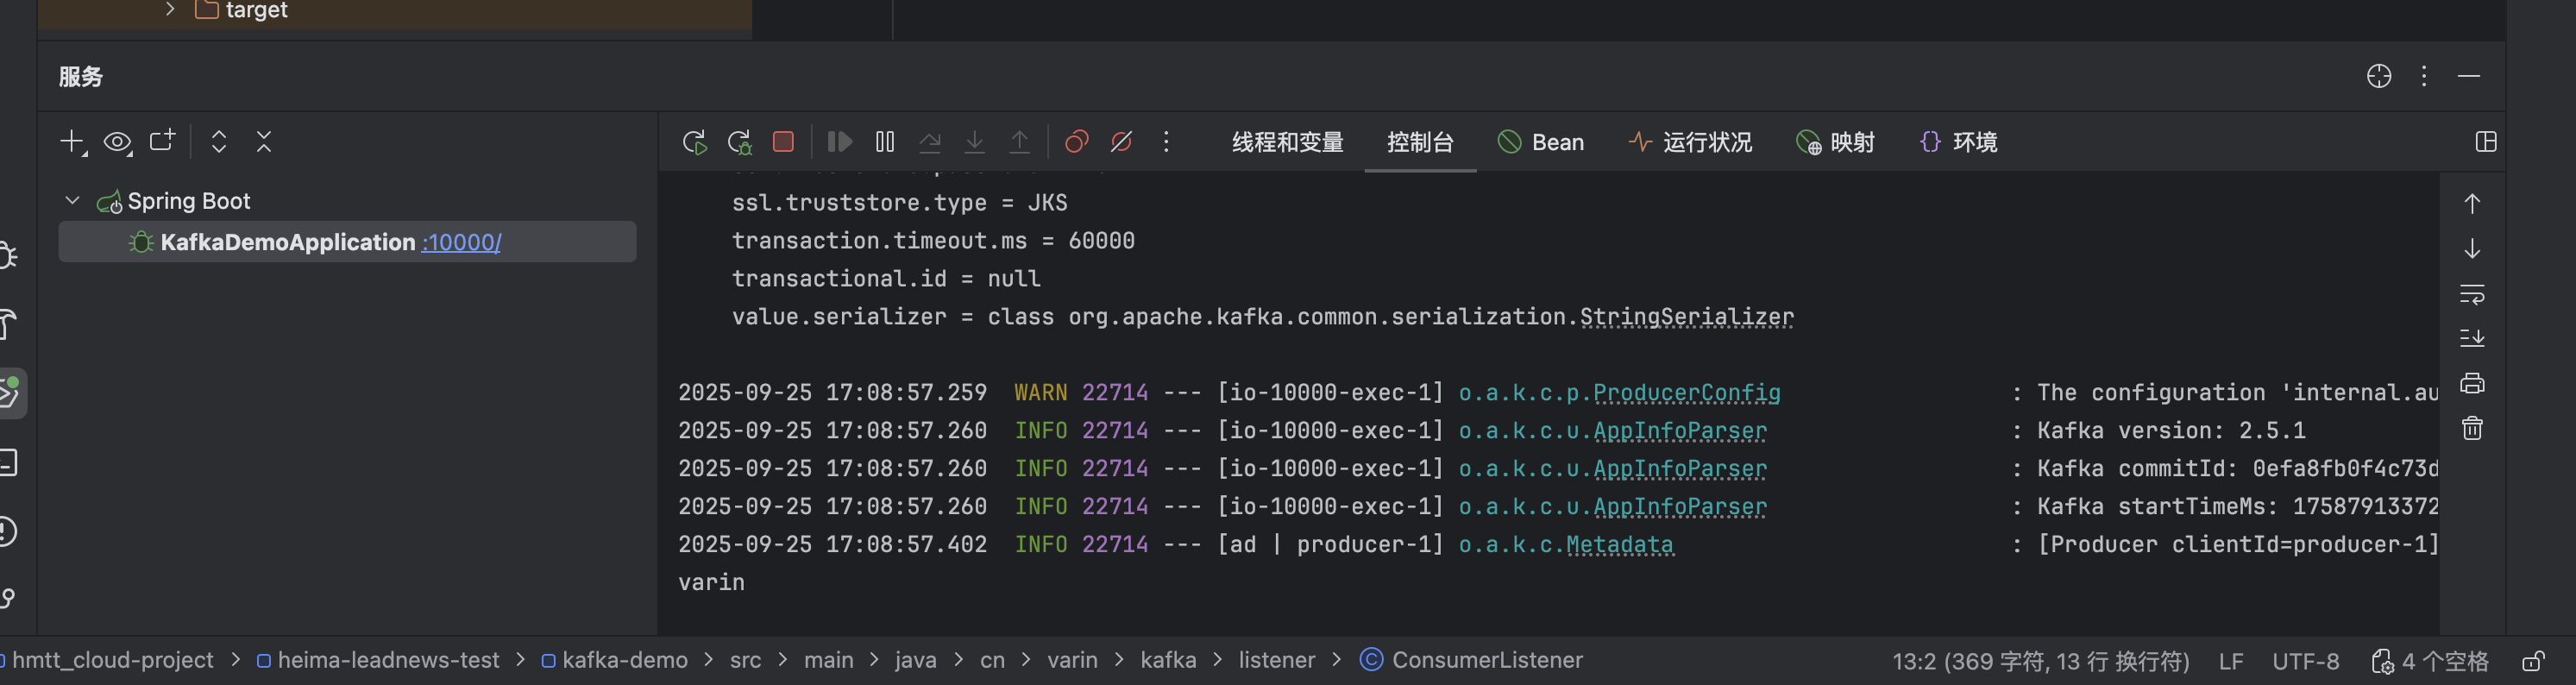Pause the program
This screenshot has height=685, width=2576.
(x=885, y=142)
